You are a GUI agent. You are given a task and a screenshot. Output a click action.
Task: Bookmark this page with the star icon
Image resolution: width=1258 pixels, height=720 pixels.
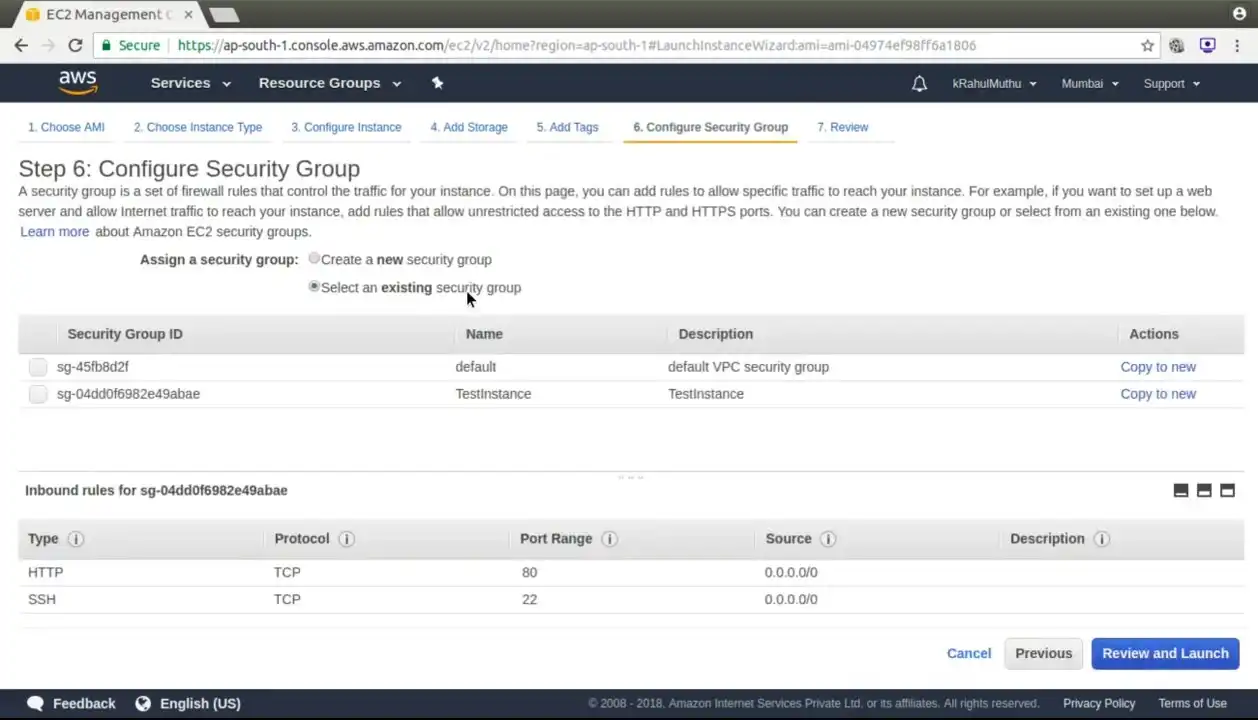pyautogui.click(x=1147, y=45)
